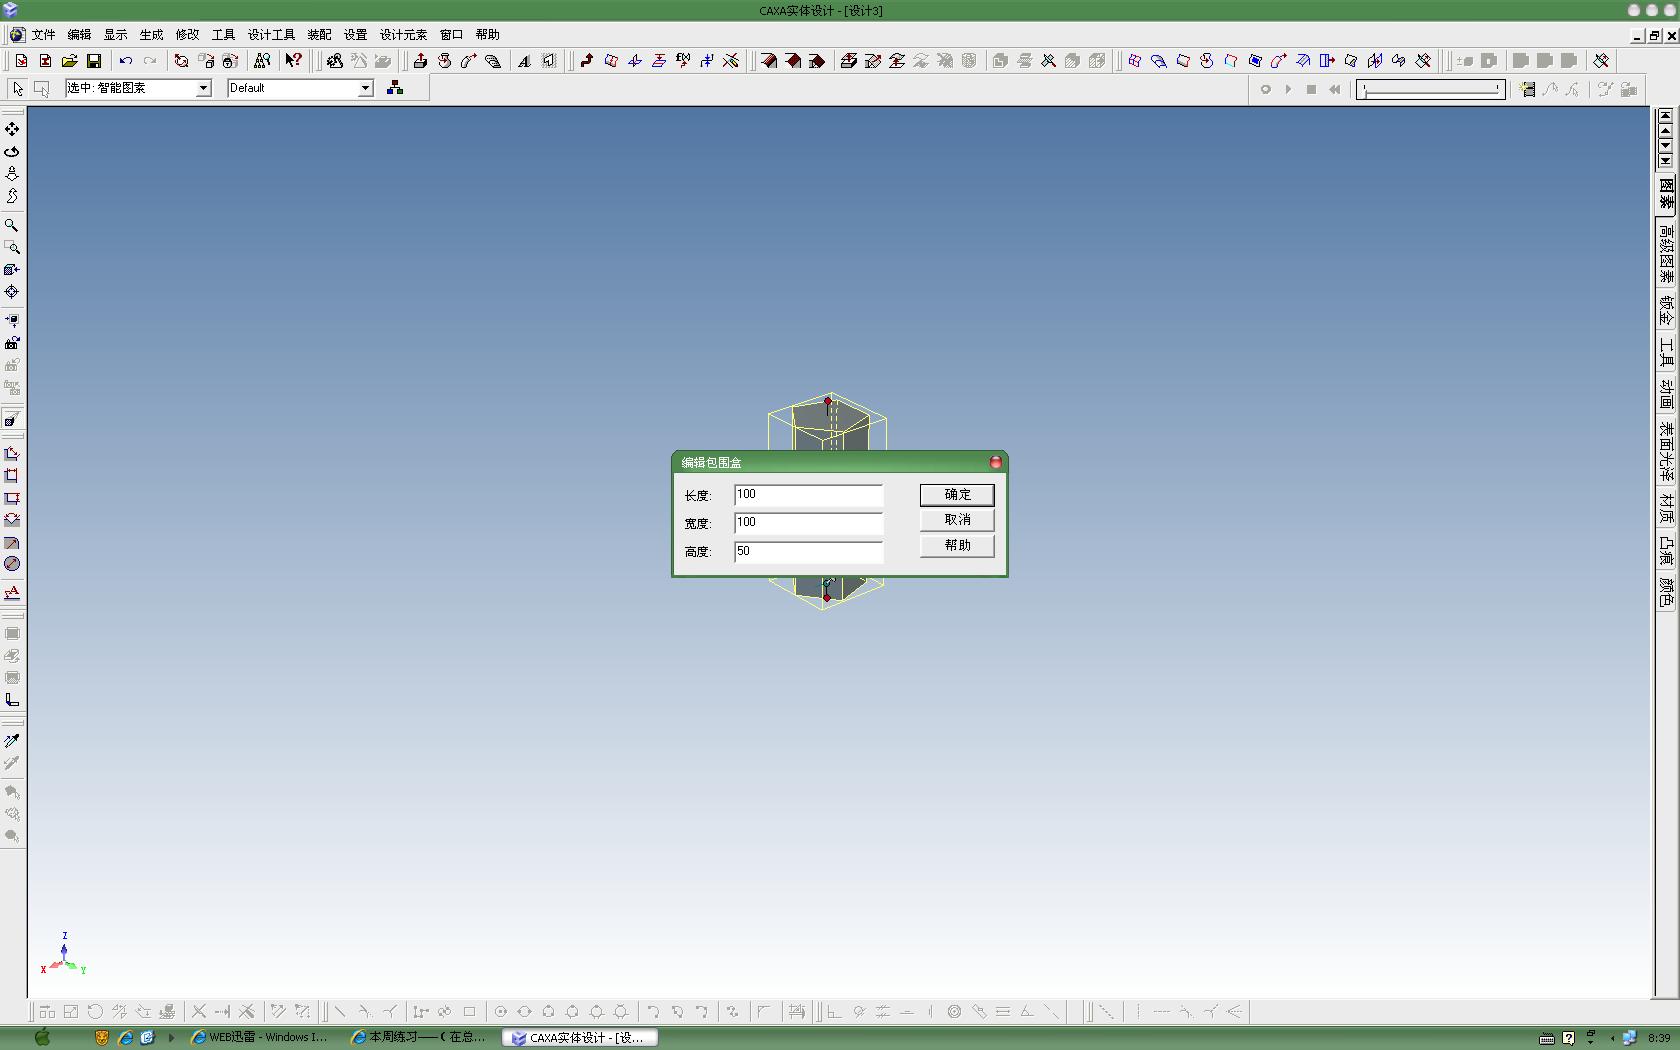The width and height of the screenshot is (1680, 1050).
Task: Switch to WEB迅雷 taskbar window
Action: click(x=260, y=1038)
